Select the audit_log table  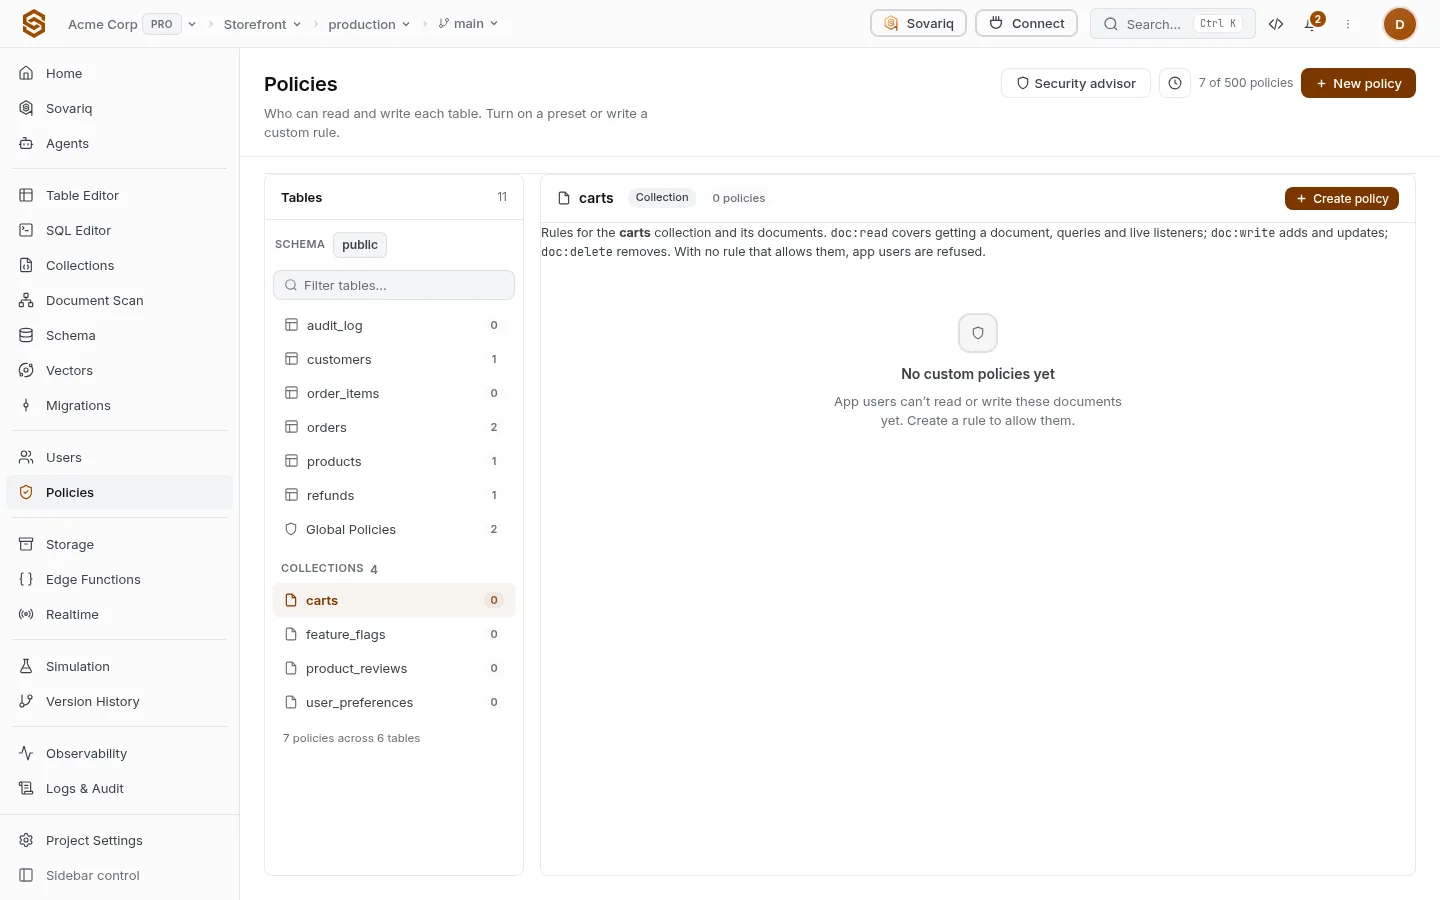coord(394,325)
